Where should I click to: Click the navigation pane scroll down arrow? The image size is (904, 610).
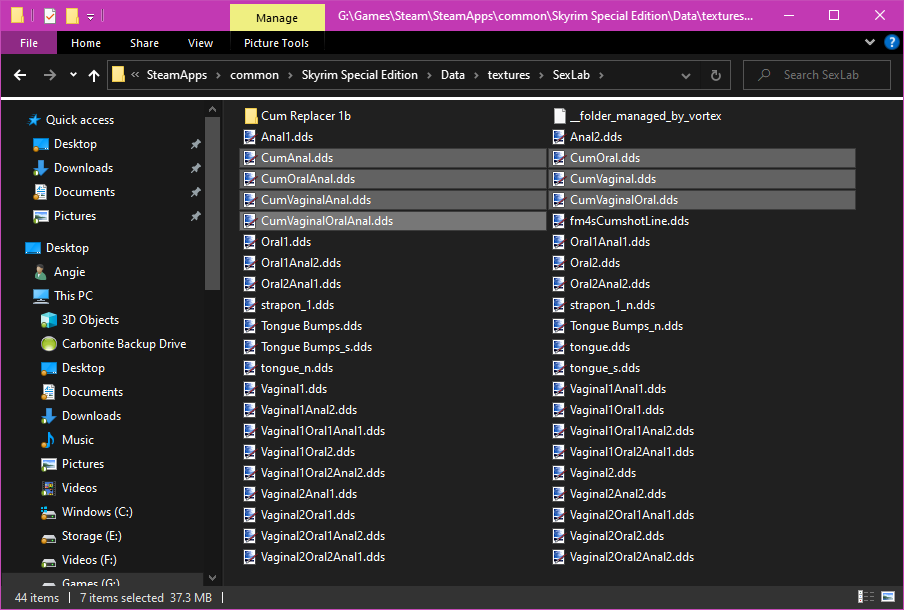pos(212,578)
